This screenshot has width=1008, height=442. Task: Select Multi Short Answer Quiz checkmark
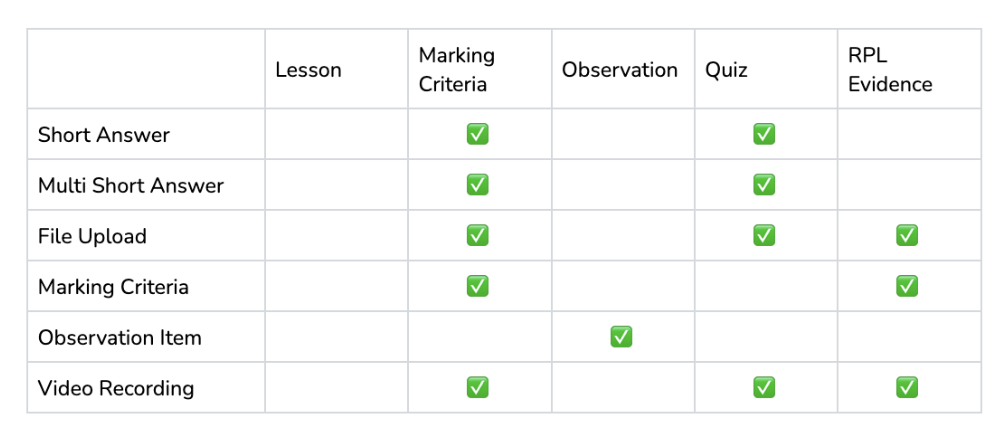[764, 185]
